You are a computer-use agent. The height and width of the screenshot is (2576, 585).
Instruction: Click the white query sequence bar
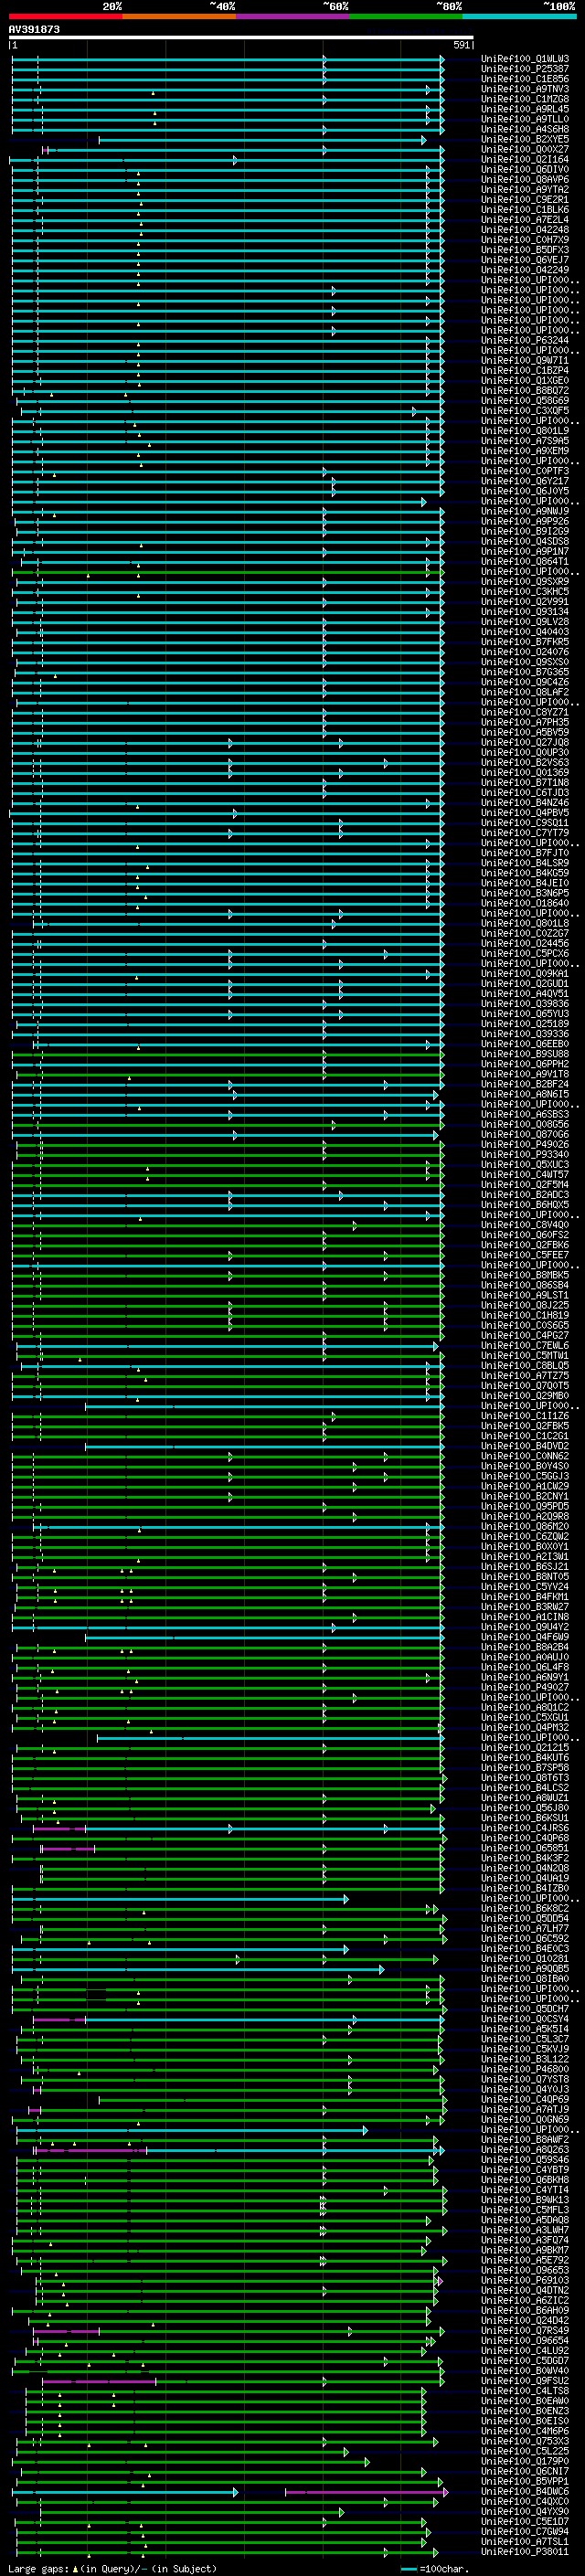pos(240,38)
